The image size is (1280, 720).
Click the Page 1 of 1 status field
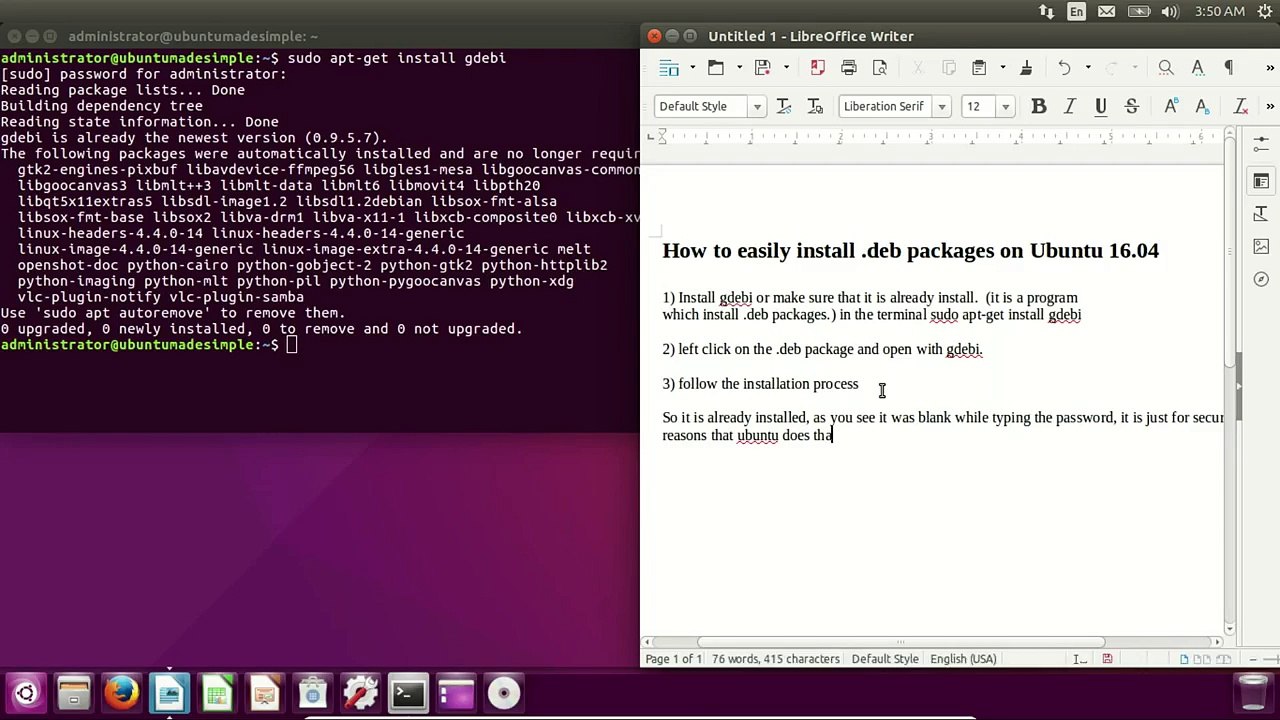[x=674, y=659]
